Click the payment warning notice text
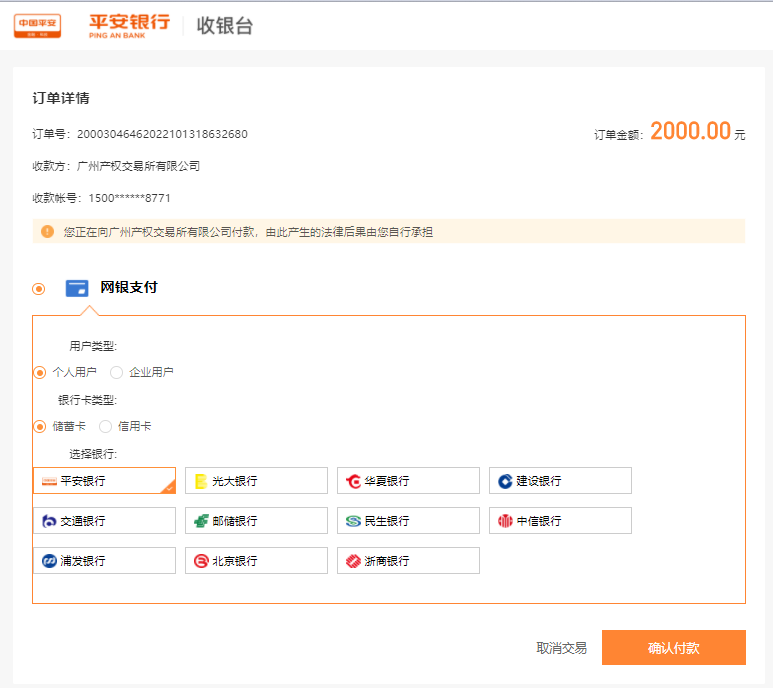 point(248,232)
